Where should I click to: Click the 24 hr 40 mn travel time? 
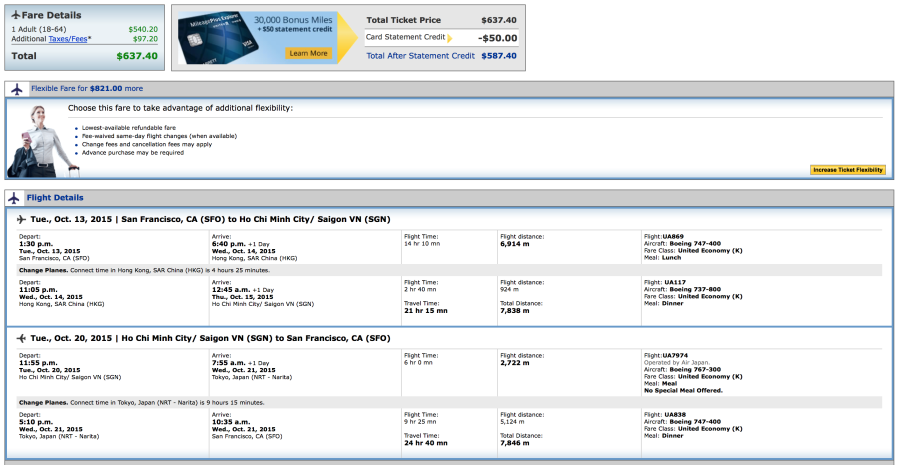tap(426, 443)
